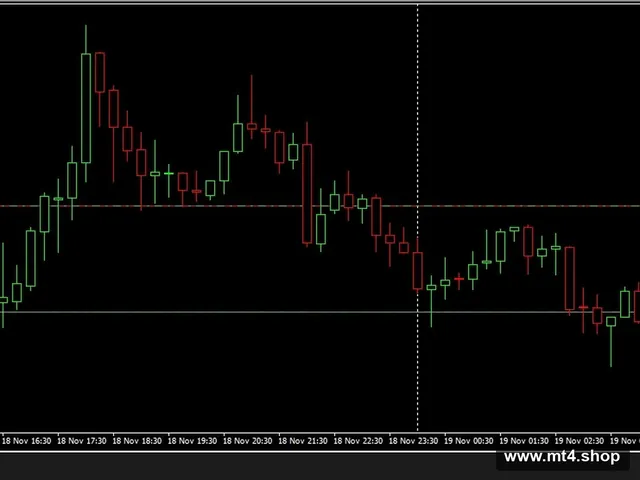Click the 18 Nov 16:30 time label
This screenshot has width=640, height=480.
[27, 441]
